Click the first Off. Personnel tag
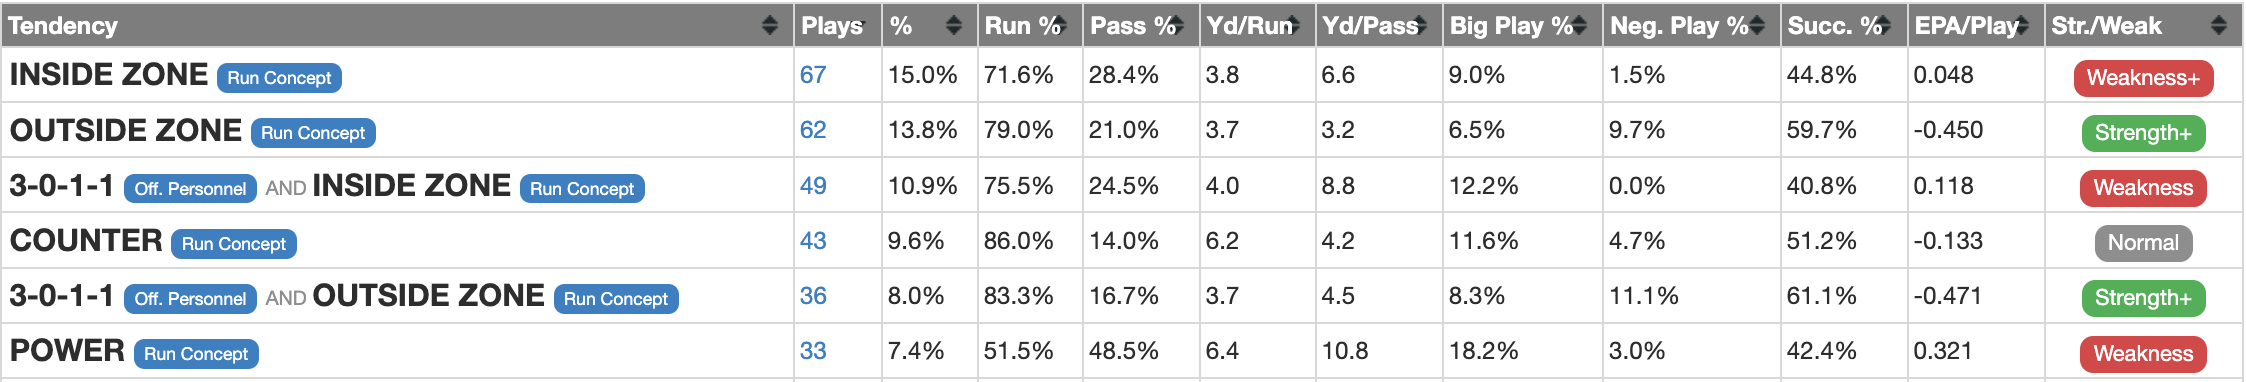 190,189
